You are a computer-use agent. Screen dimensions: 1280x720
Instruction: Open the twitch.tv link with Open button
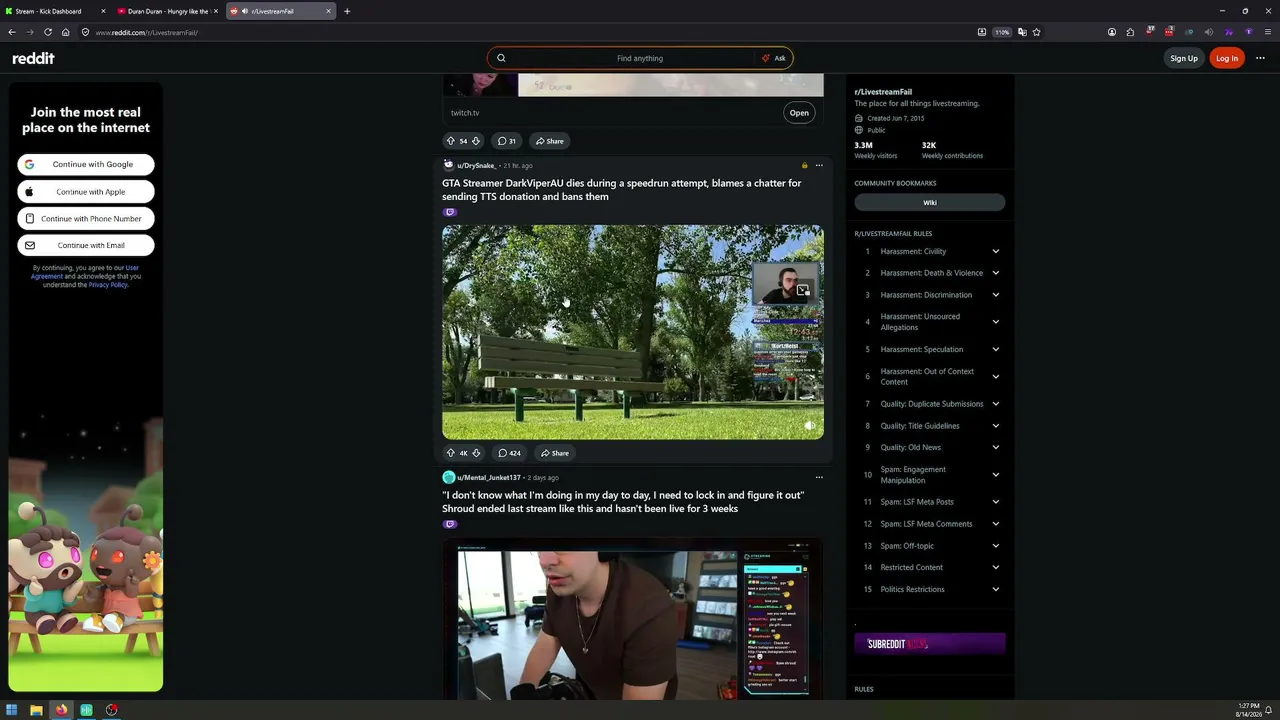pos(799,113)
